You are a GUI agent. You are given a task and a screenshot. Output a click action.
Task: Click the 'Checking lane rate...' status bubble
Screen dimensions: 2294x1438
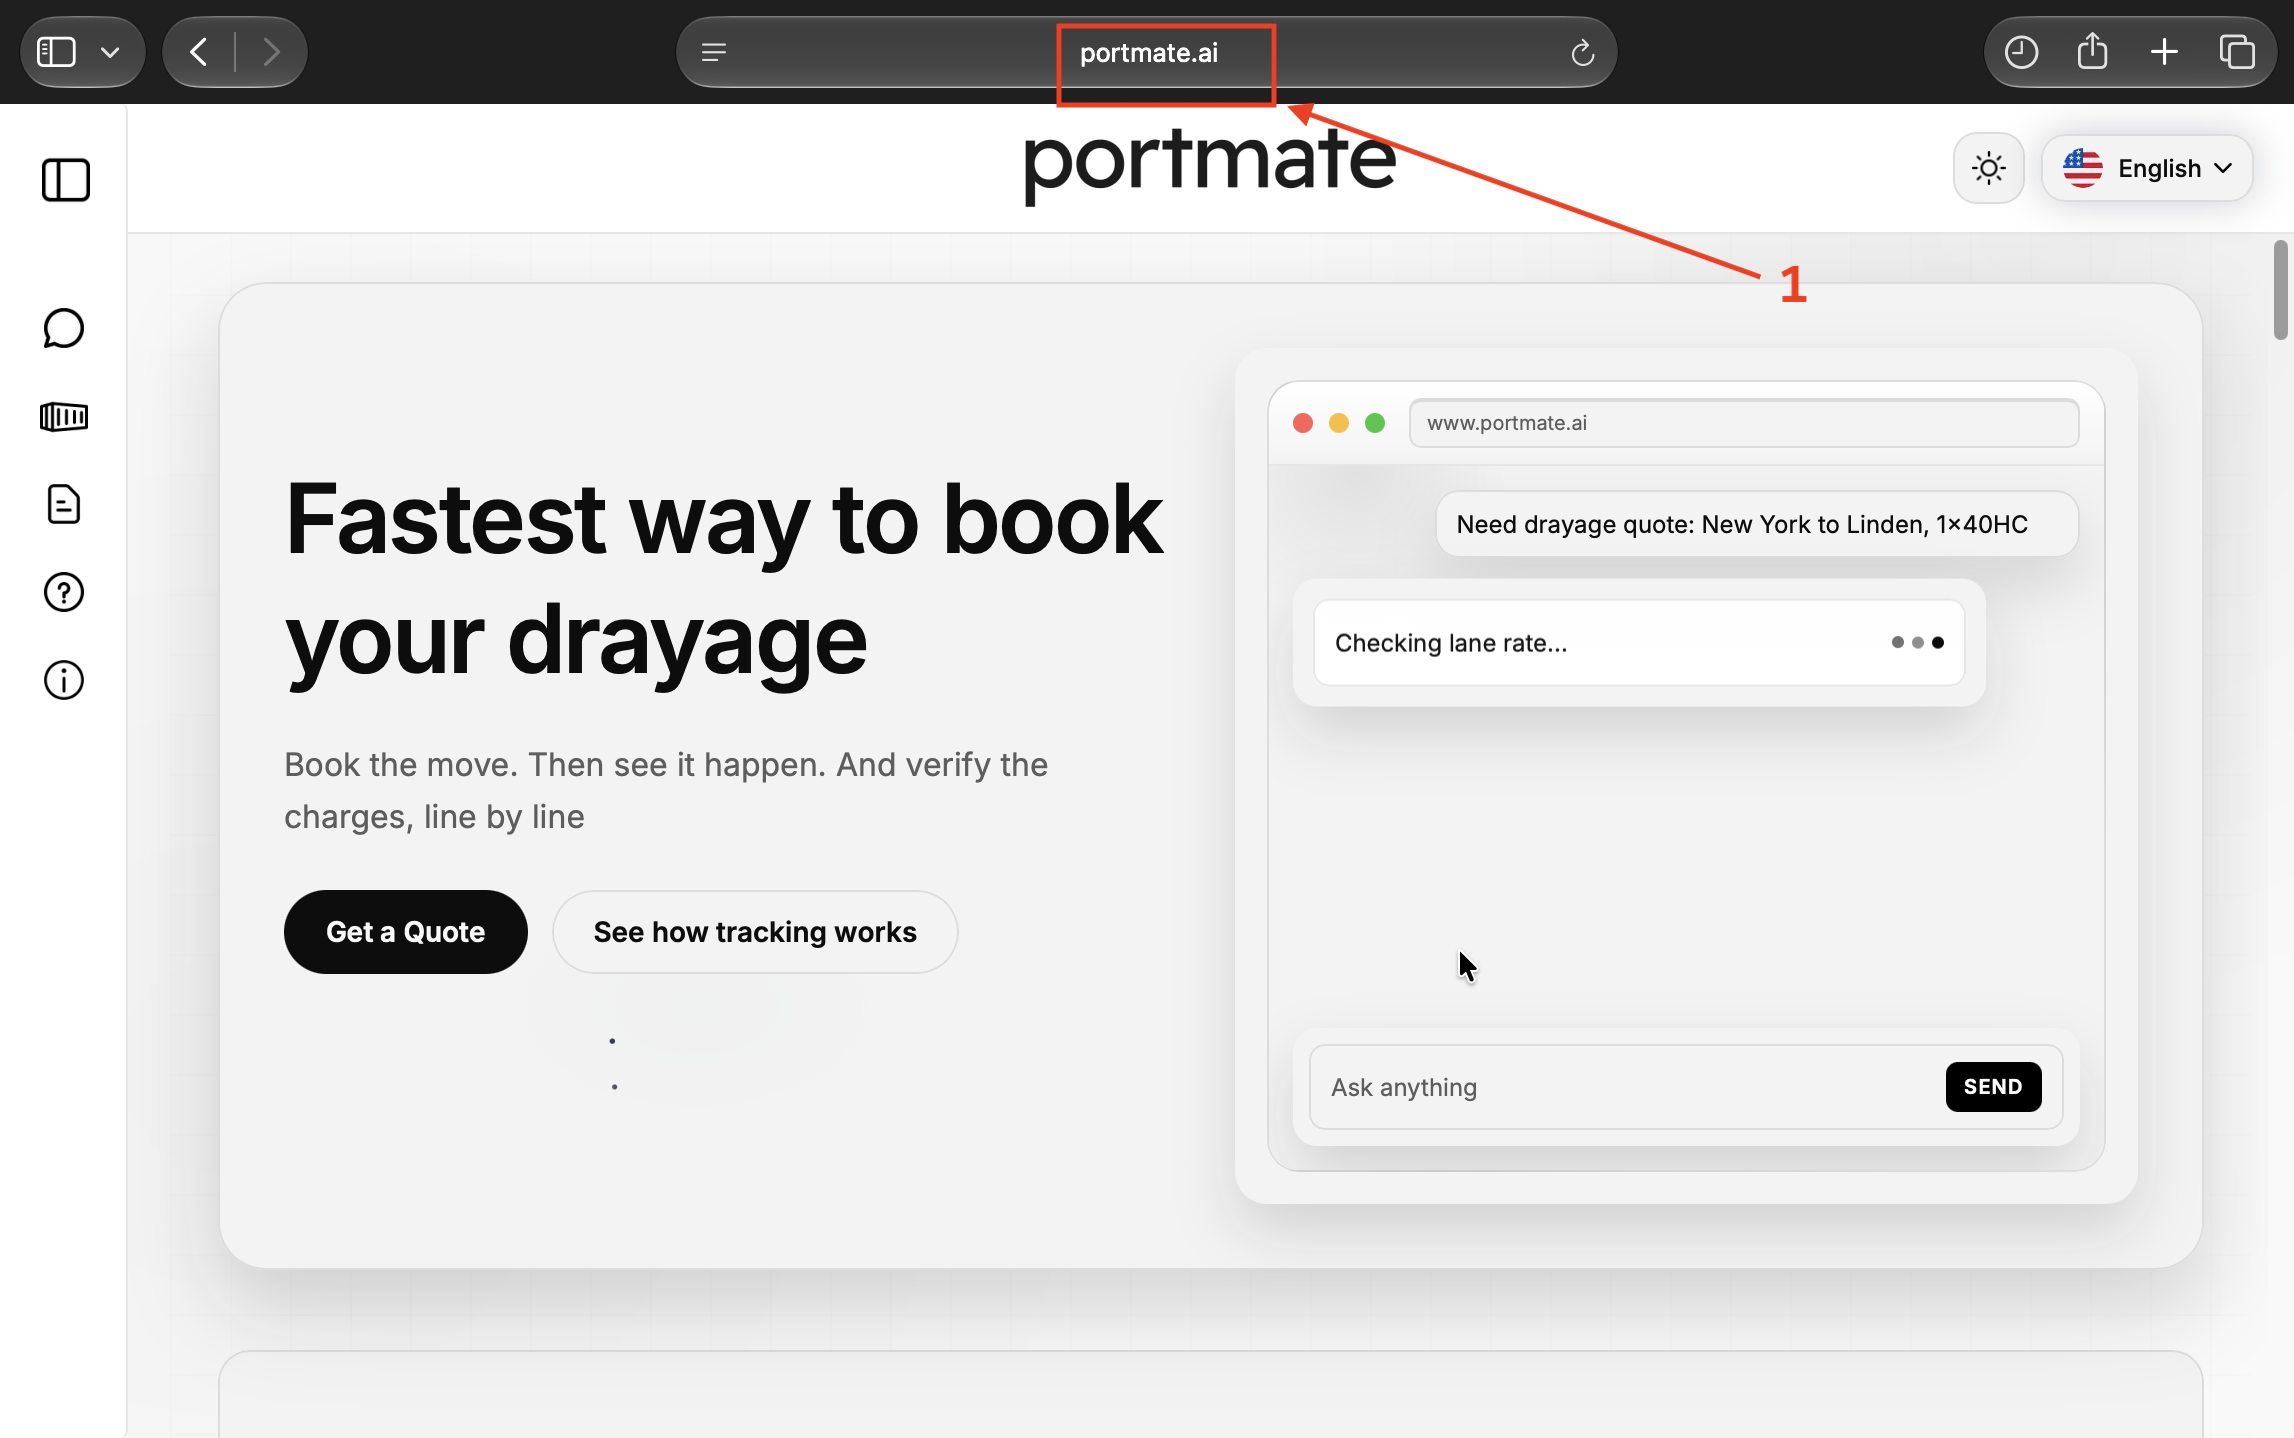click(1639, 643)
